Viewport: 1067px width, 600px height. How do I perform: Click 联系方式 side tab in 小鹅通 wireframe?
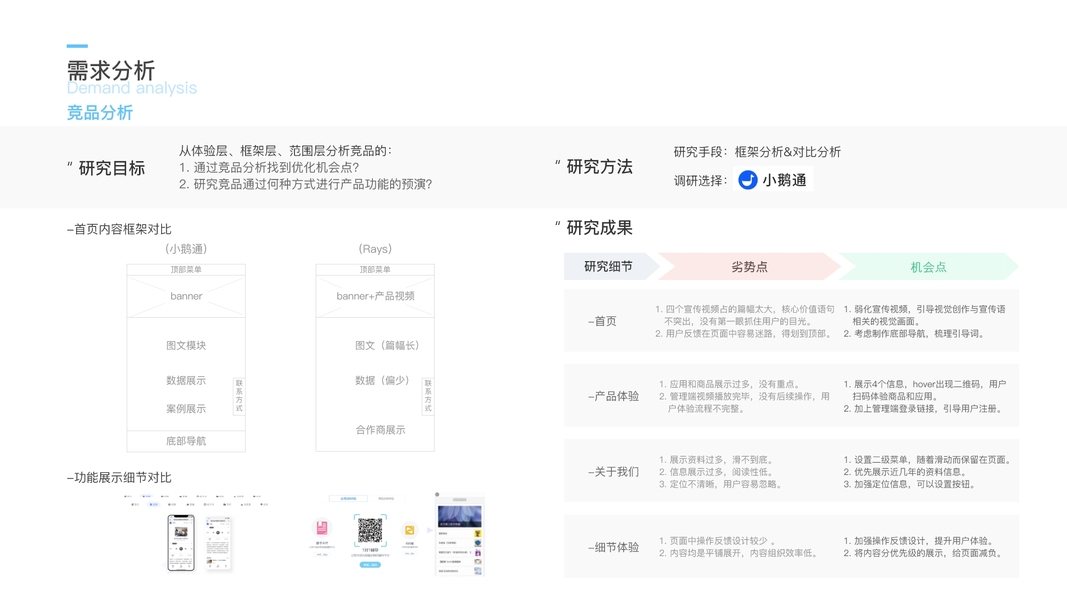239,396
